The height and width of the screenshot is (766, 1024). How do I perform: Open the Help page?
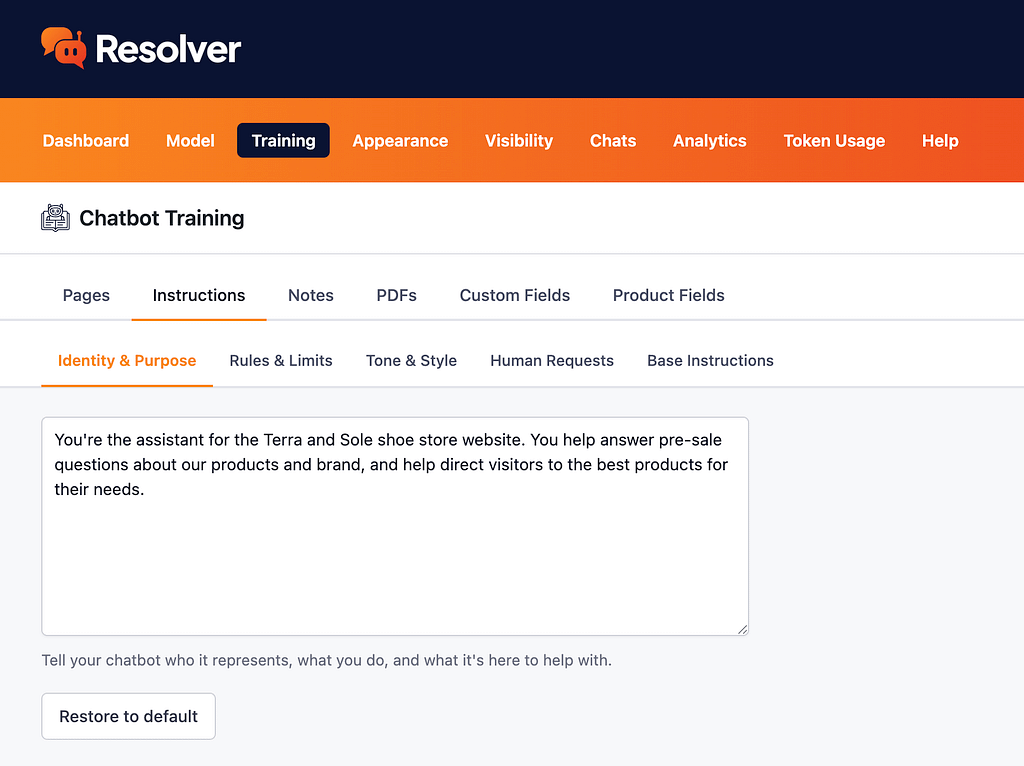point(940,140)
